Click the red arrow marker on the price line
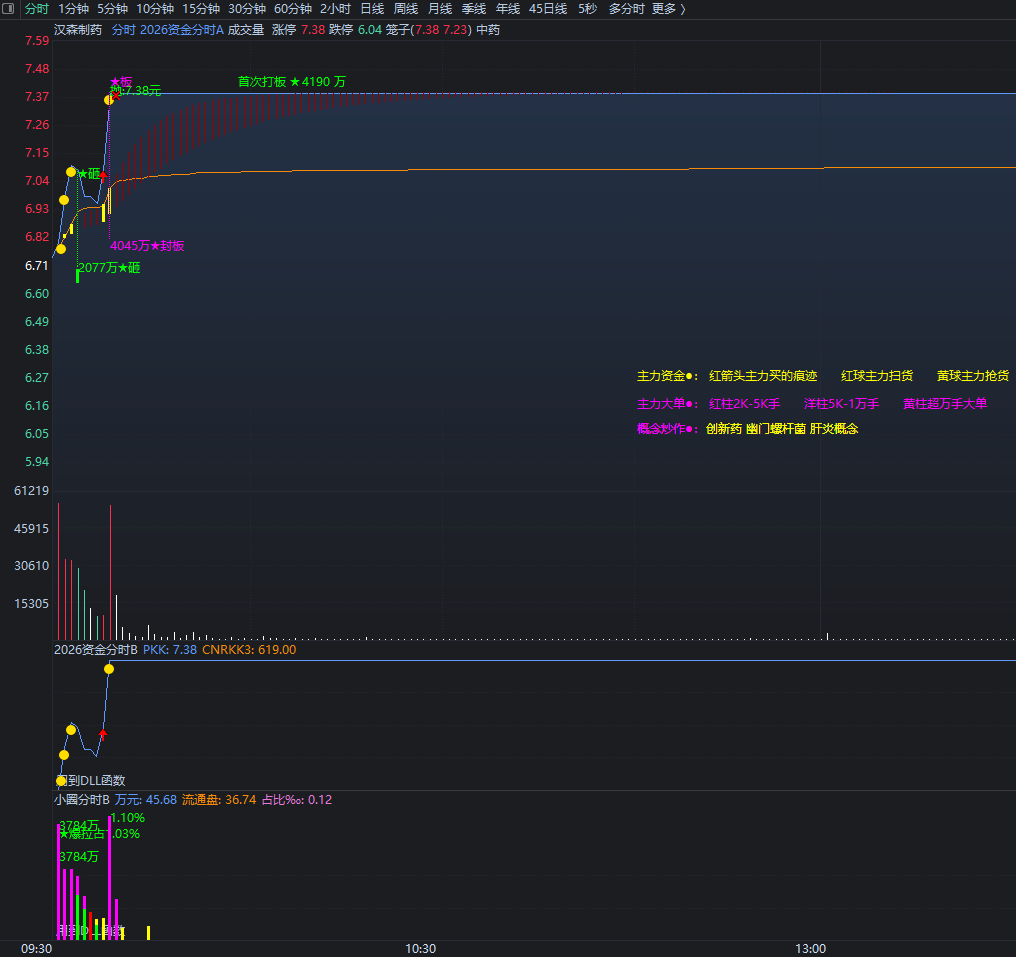The height and width of the screenshot is (957, 1016). [x=103, y=175]
